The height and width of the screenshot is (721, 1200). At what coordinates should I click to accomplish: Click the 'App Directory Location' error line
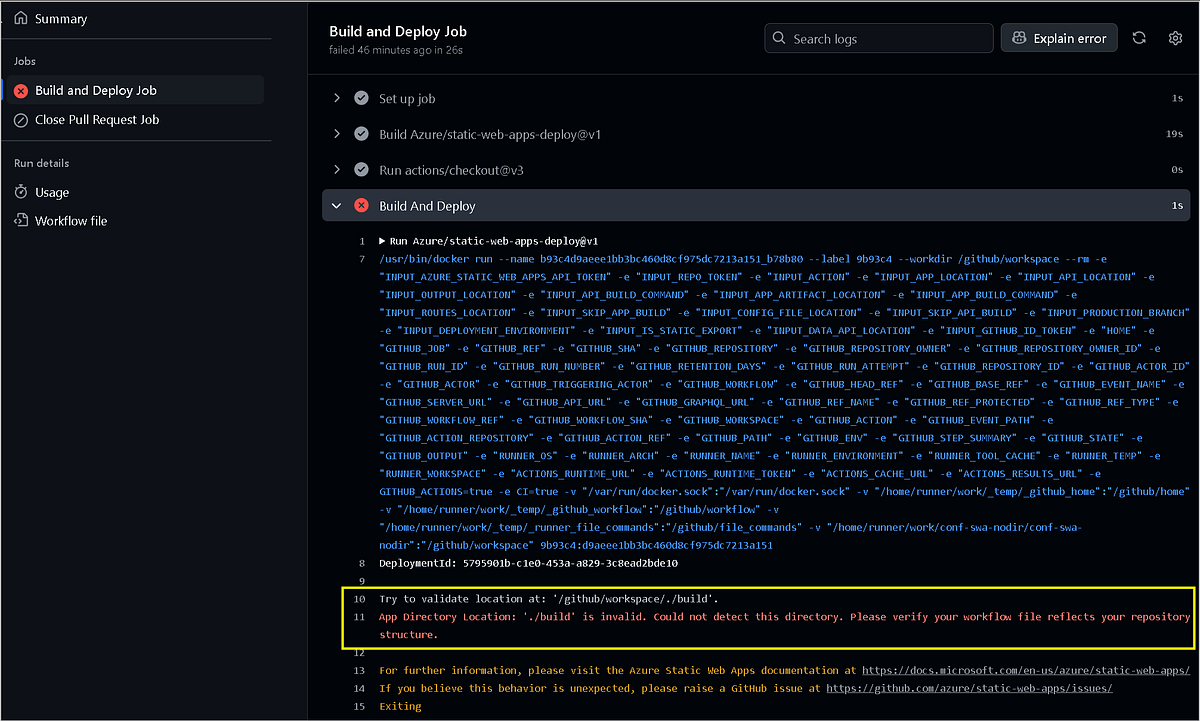click(784, 625)
